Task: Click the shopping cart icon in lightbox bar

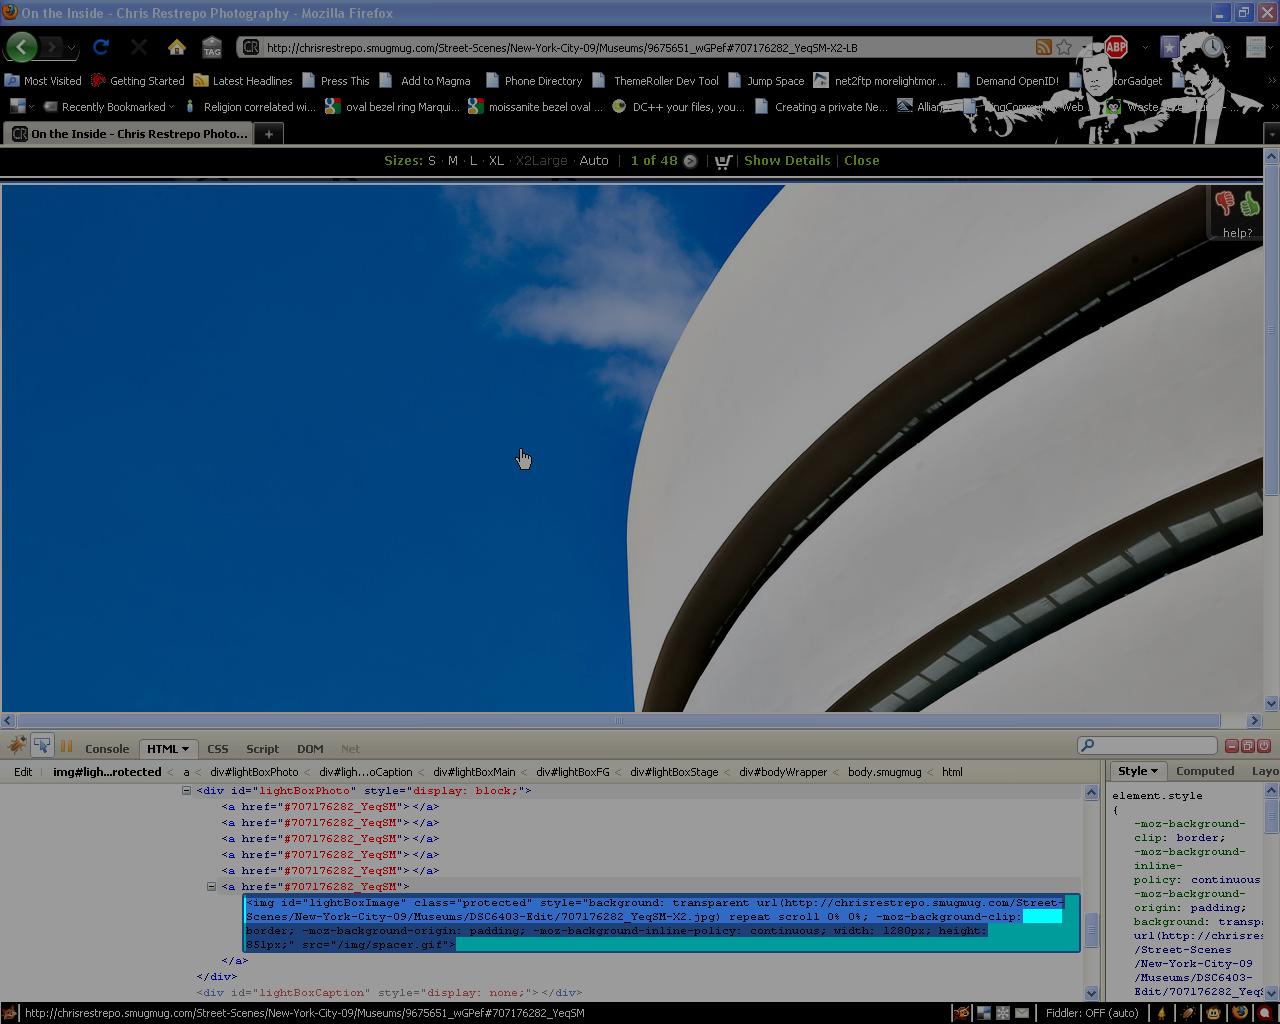Action: point(723,161)
